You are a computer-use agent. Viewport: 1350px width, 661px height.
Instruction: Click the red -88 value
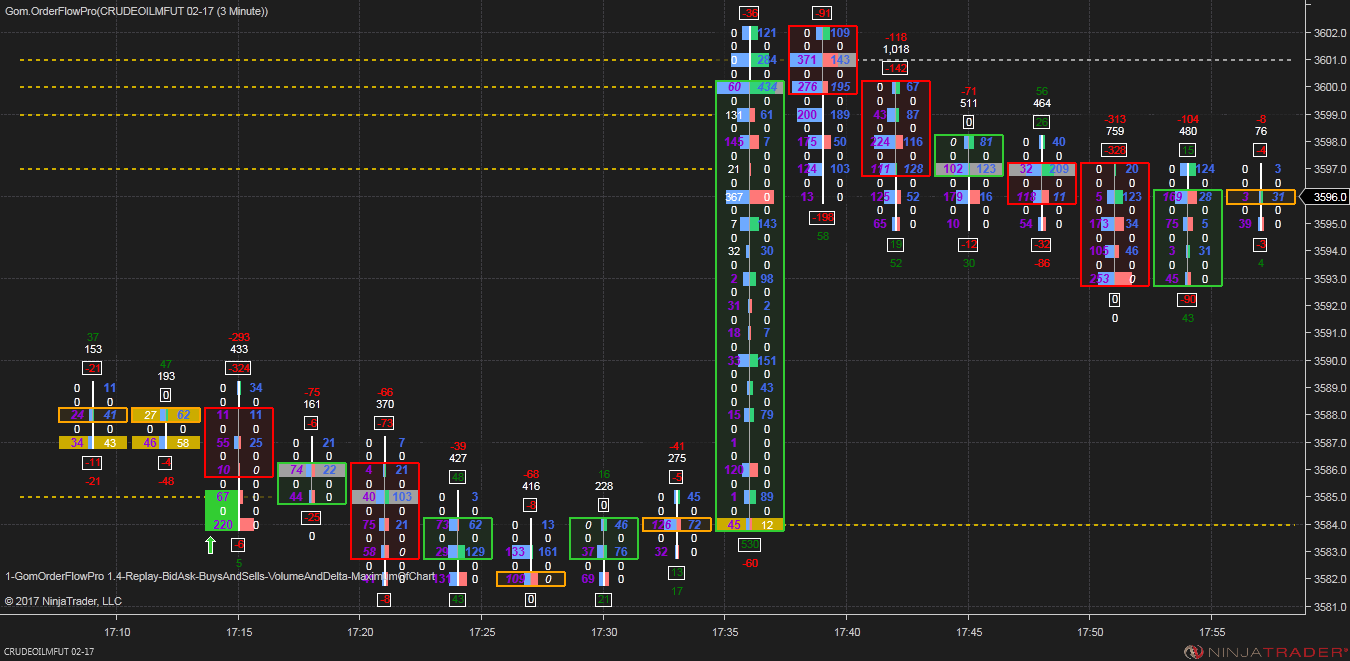click(x=1042, y=264)
